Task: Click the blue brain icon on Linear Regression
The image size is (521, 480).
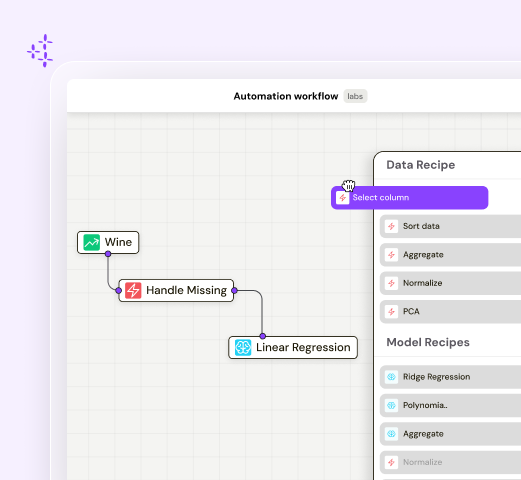Action: point(243,348)
